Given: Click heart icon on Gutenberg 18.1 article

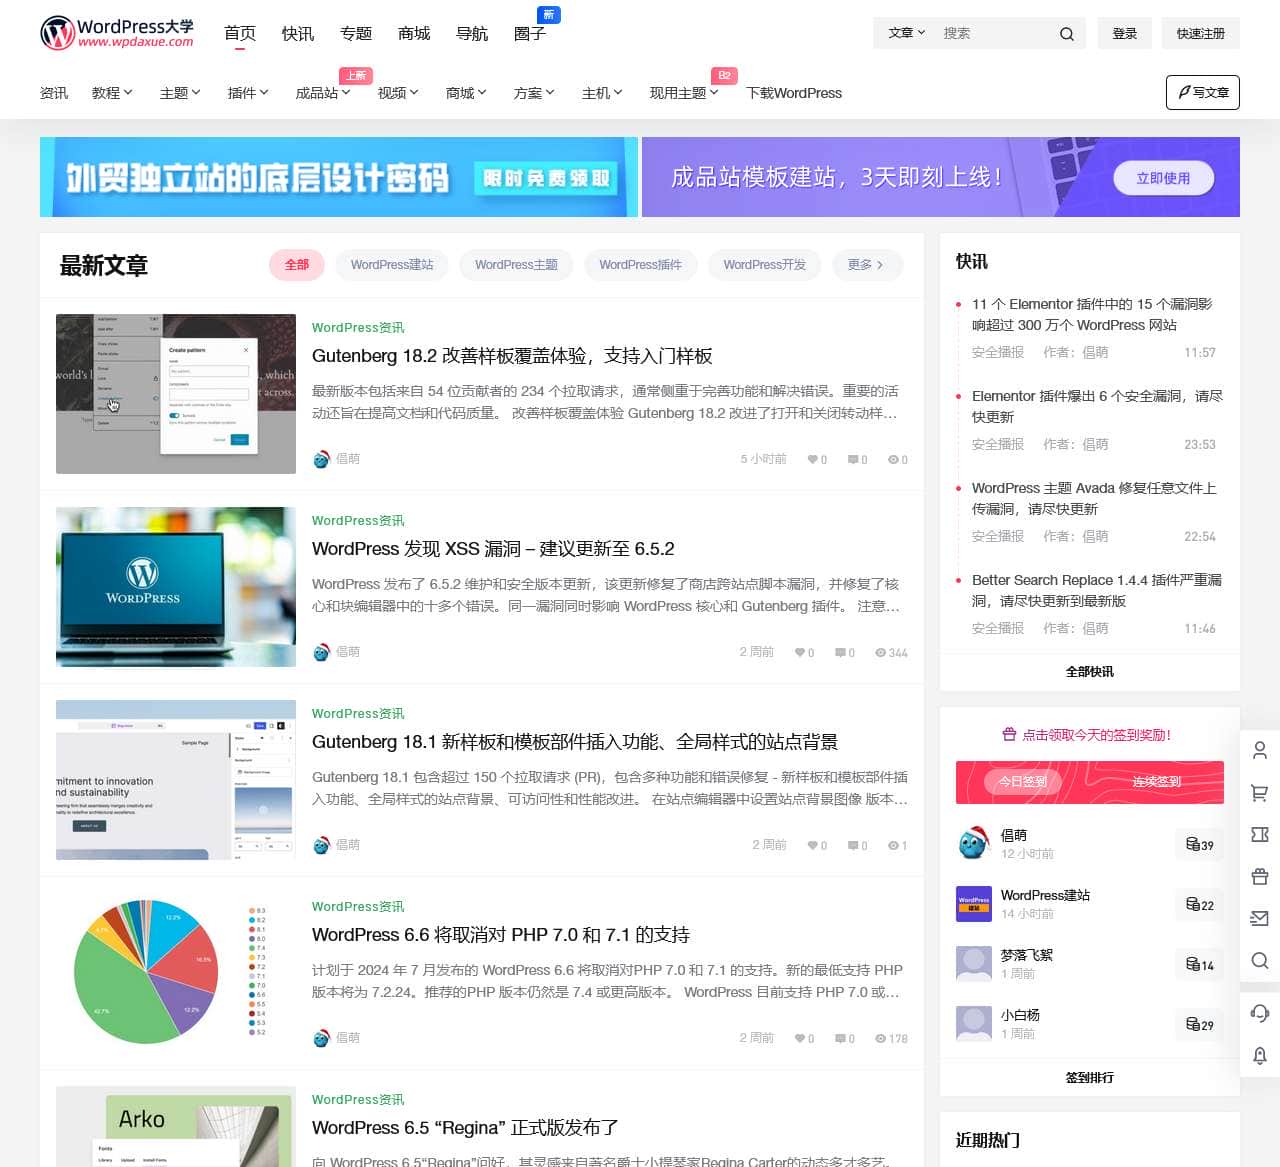Looking at the screenshot, I should pyautogui.click(x=813, y=846).
